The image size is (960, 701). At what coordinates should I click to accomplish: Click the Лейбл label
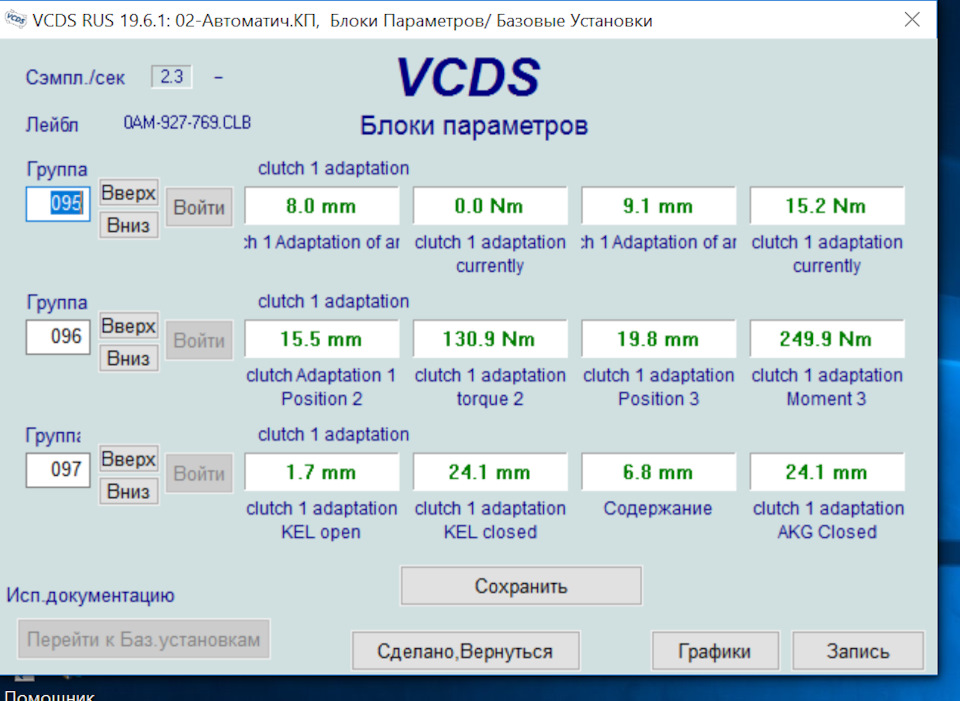point(52,125)
